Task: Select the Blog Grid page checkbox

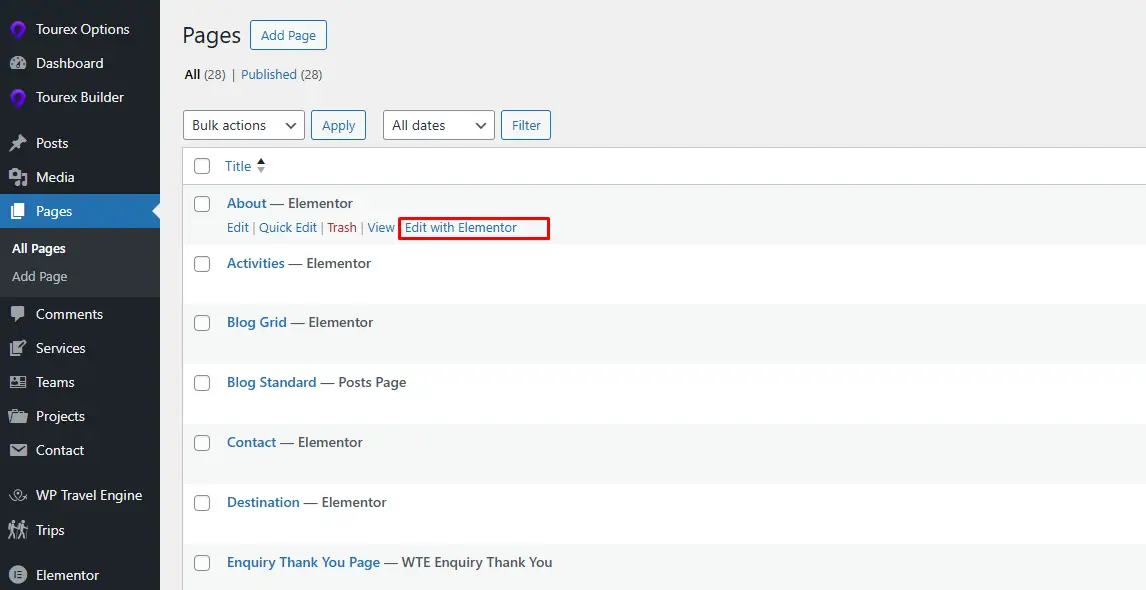Action: click(x=202, y=323)
